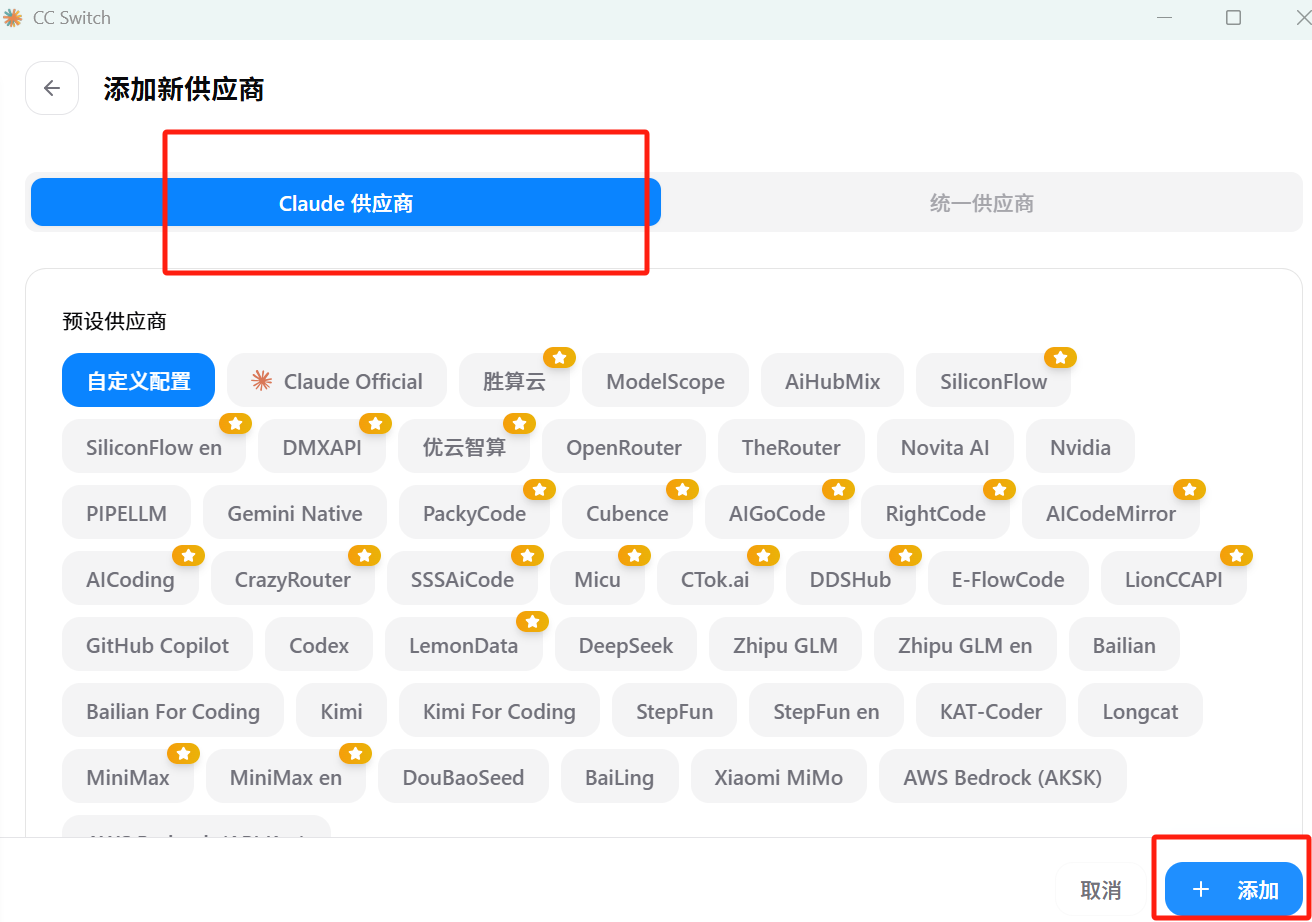
Task: Pick the ModelScope preset
Action: click(665, 381)
